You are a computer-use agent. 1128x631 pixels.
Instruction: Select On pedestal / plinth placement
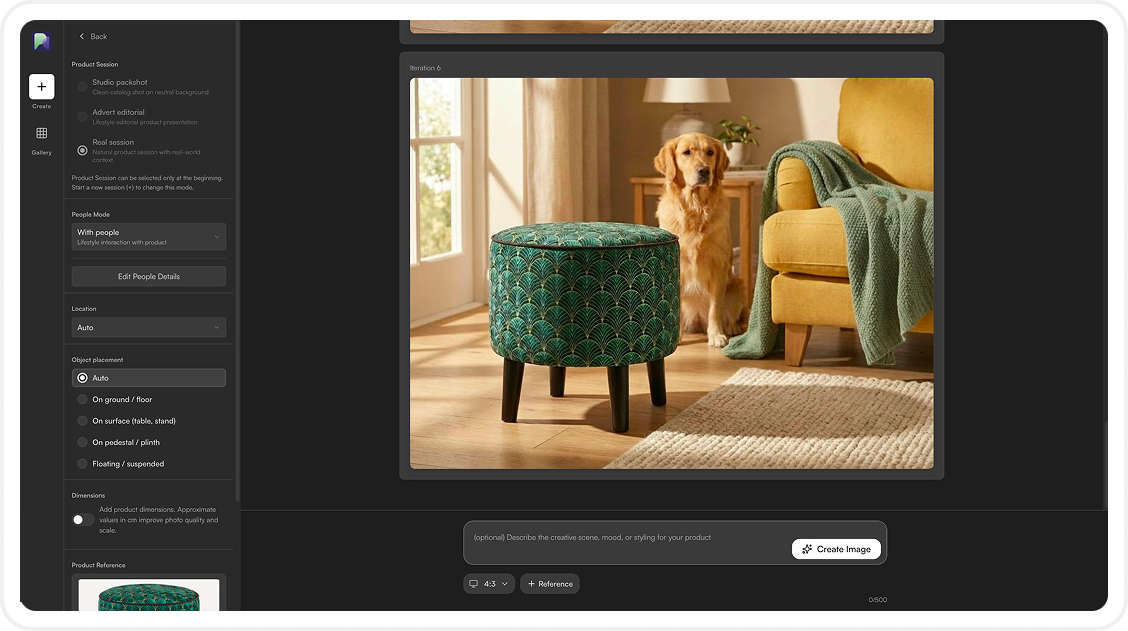click(82, 442)
